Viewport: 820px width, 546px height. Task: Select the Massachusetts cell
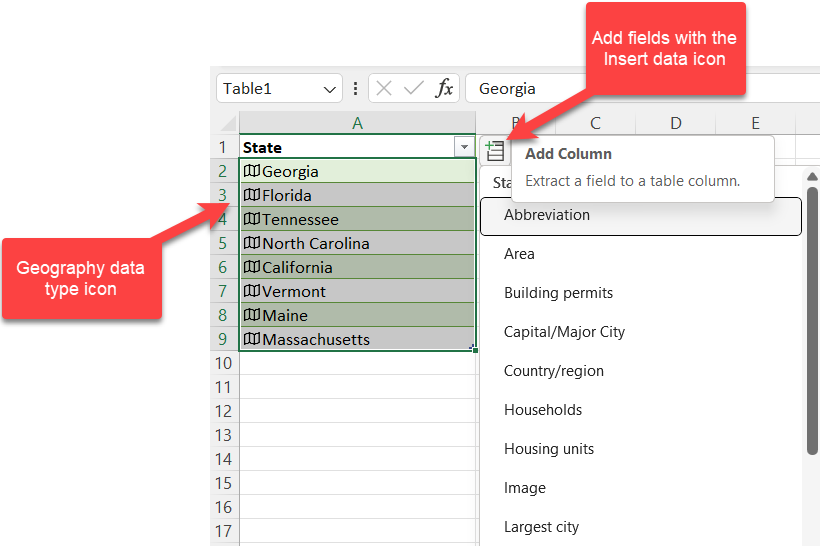[x=358, y=339]
